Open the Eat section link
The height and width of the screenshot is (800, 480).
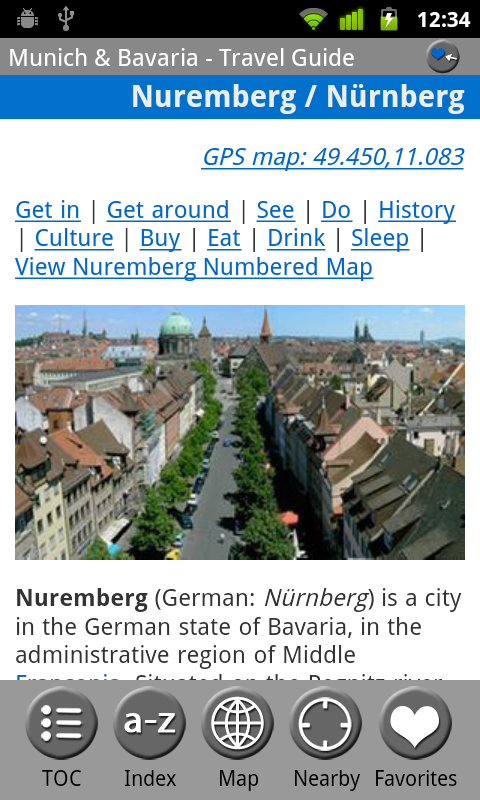pos(224,238)
